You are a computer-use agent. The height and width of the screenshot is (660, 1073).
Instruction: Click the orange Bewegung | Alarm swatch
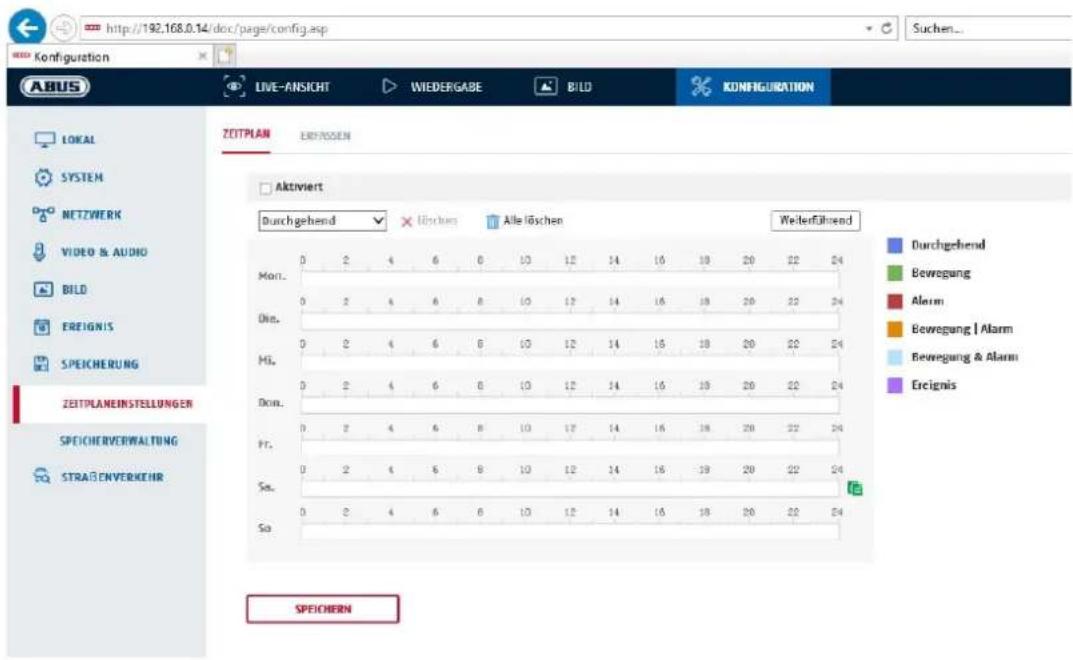click(894, 329)
